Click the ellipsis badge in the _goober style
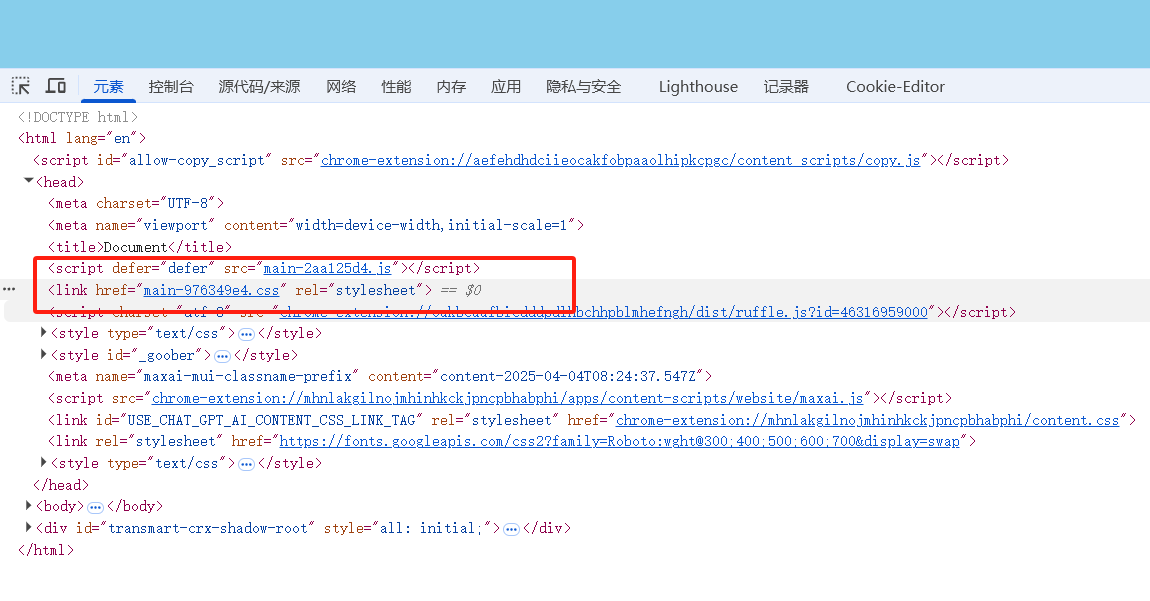The image size is (1150, 601). (222, 357)
